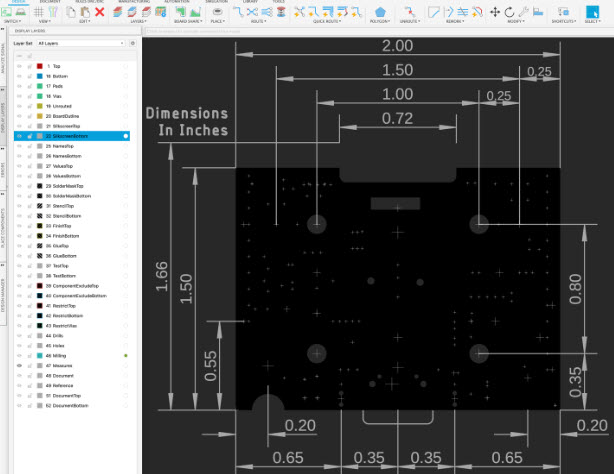
Task: Hide layer 1 Top via eye icon
Action: (19, 66)
